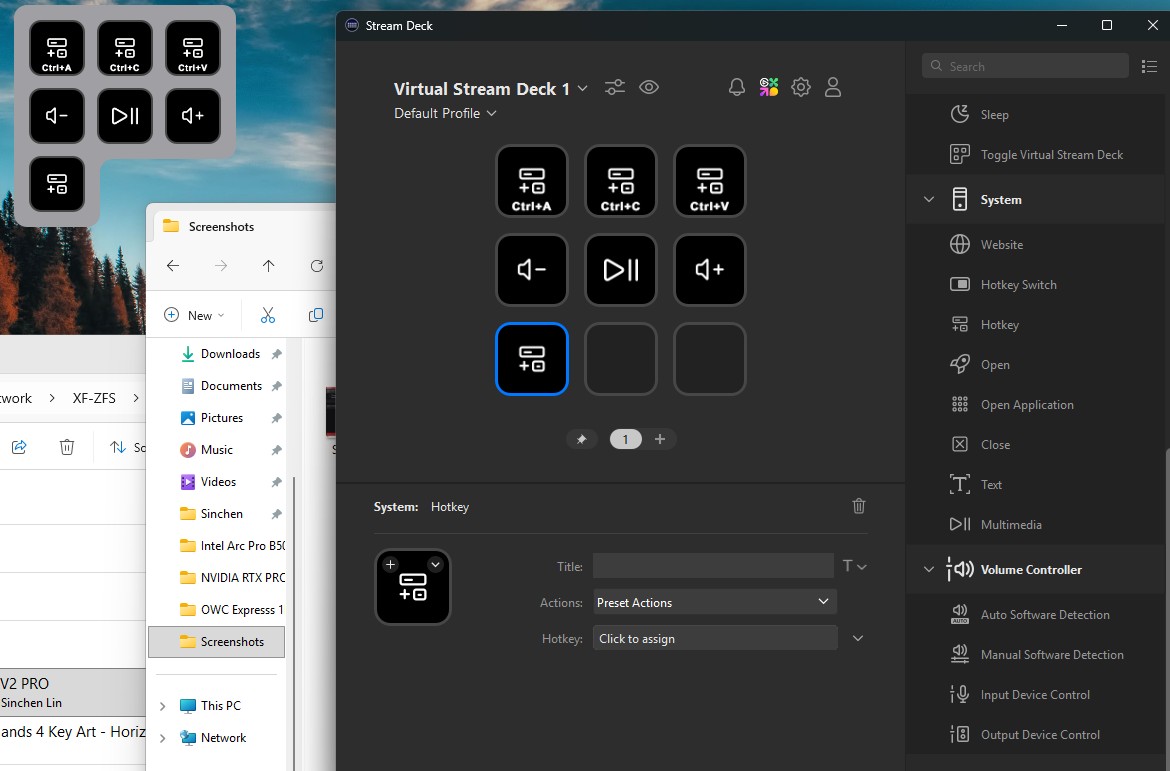Open the notifications bell icon
This screenshot has height=771, width=1170.
[737, 88]
